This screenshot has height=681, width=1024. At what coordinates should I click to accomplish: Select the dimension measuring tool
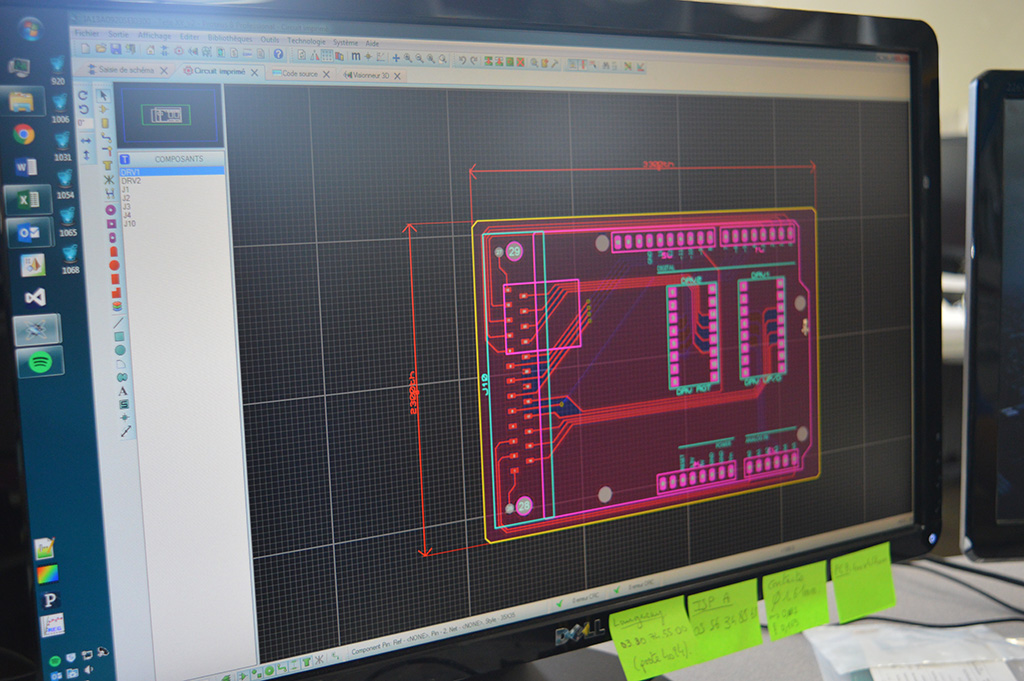click(125, 431)
